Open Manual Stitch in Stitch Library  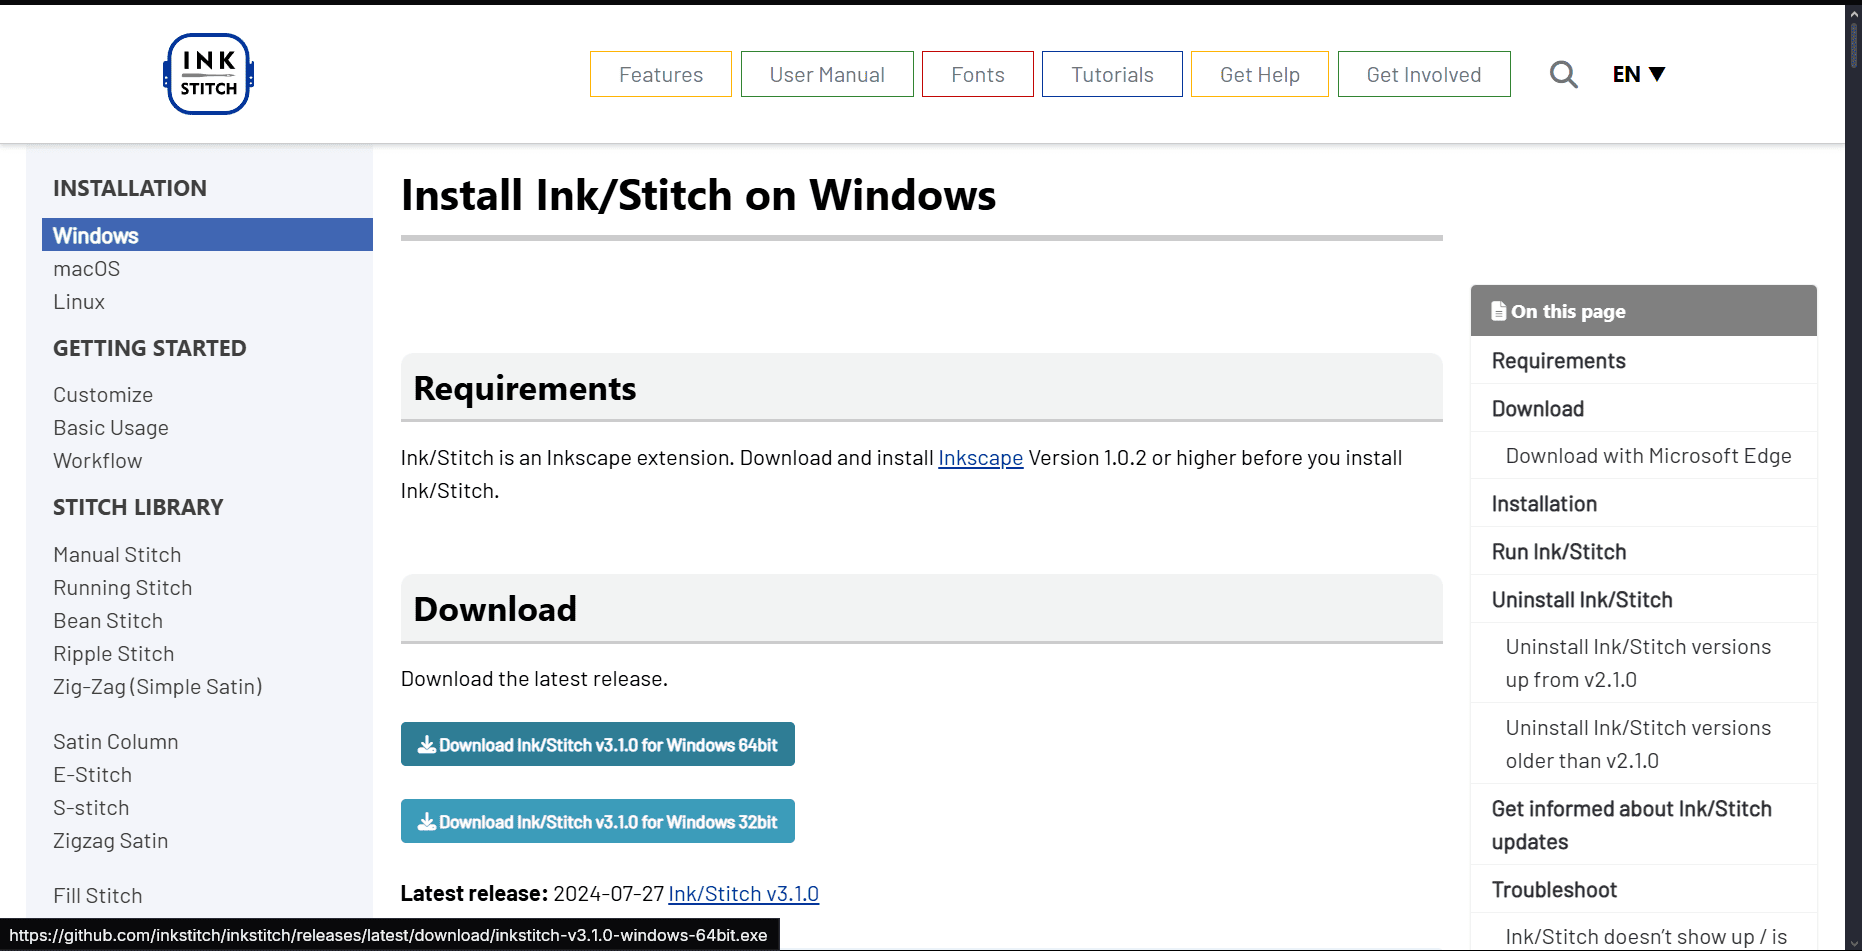(x=117, y=555)
